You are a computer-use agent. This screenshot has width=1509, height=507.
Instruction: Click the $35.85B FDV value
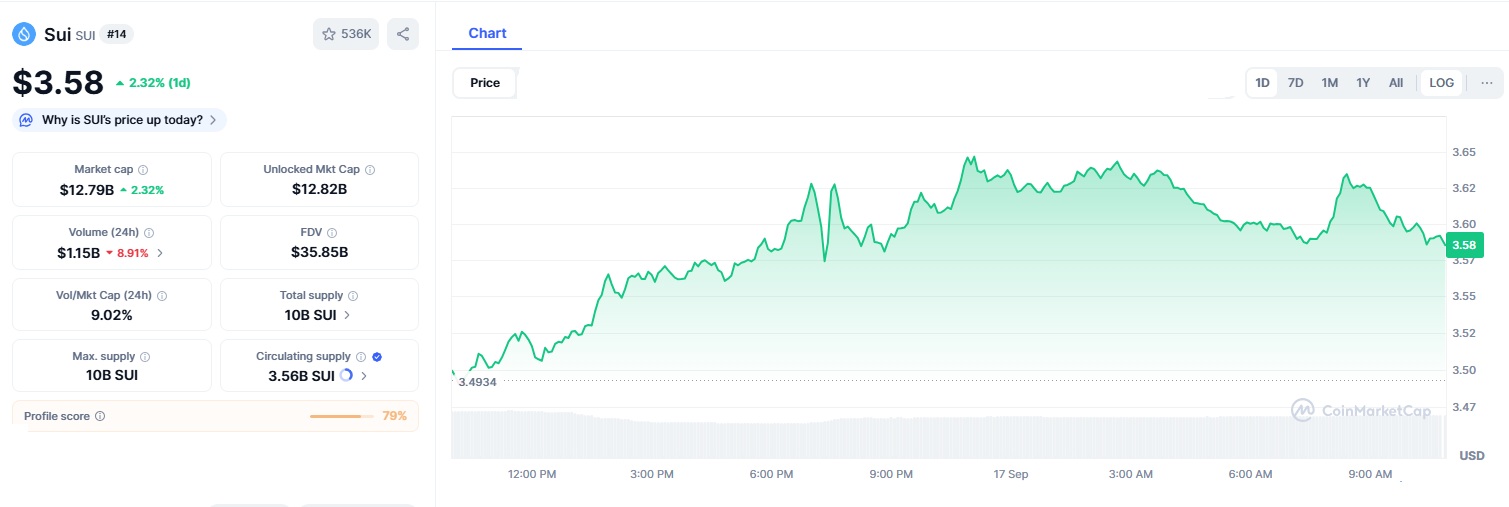tap(319, 252)
